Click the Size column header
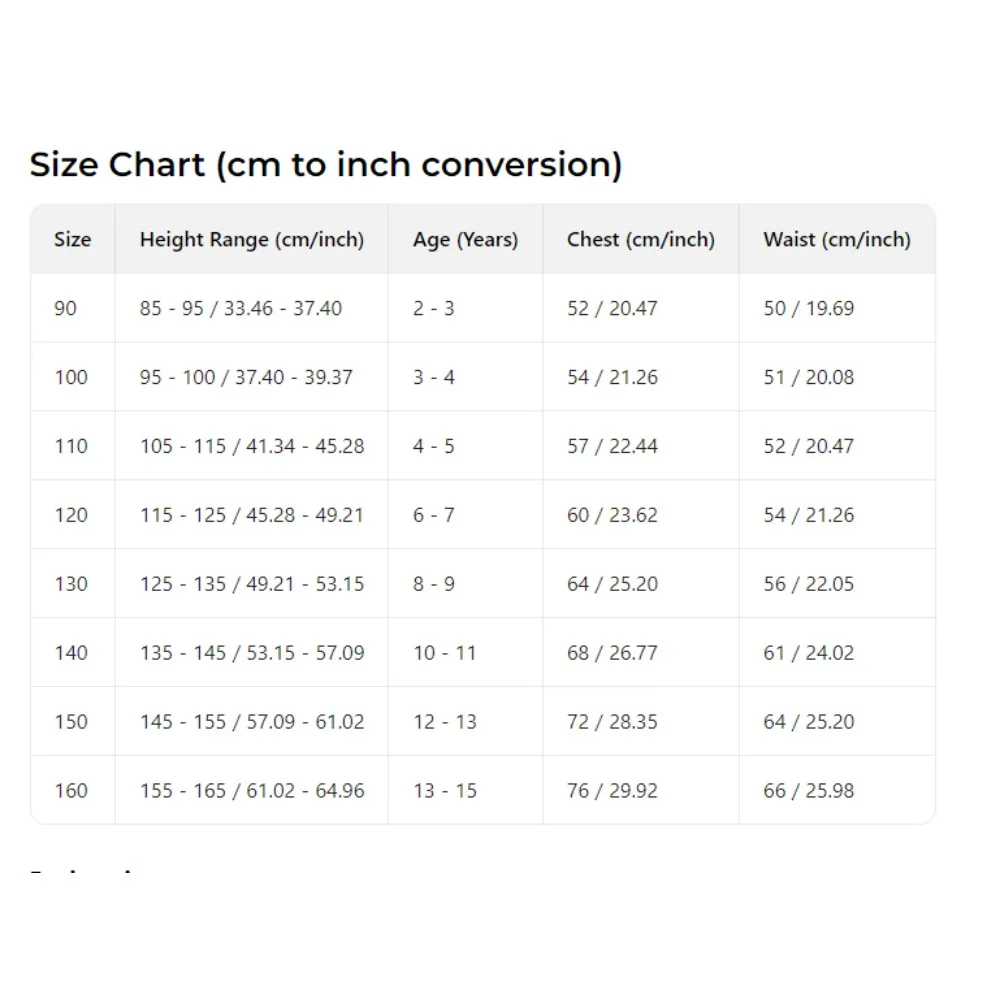The image size is (1000, 1000). [72, 240]
